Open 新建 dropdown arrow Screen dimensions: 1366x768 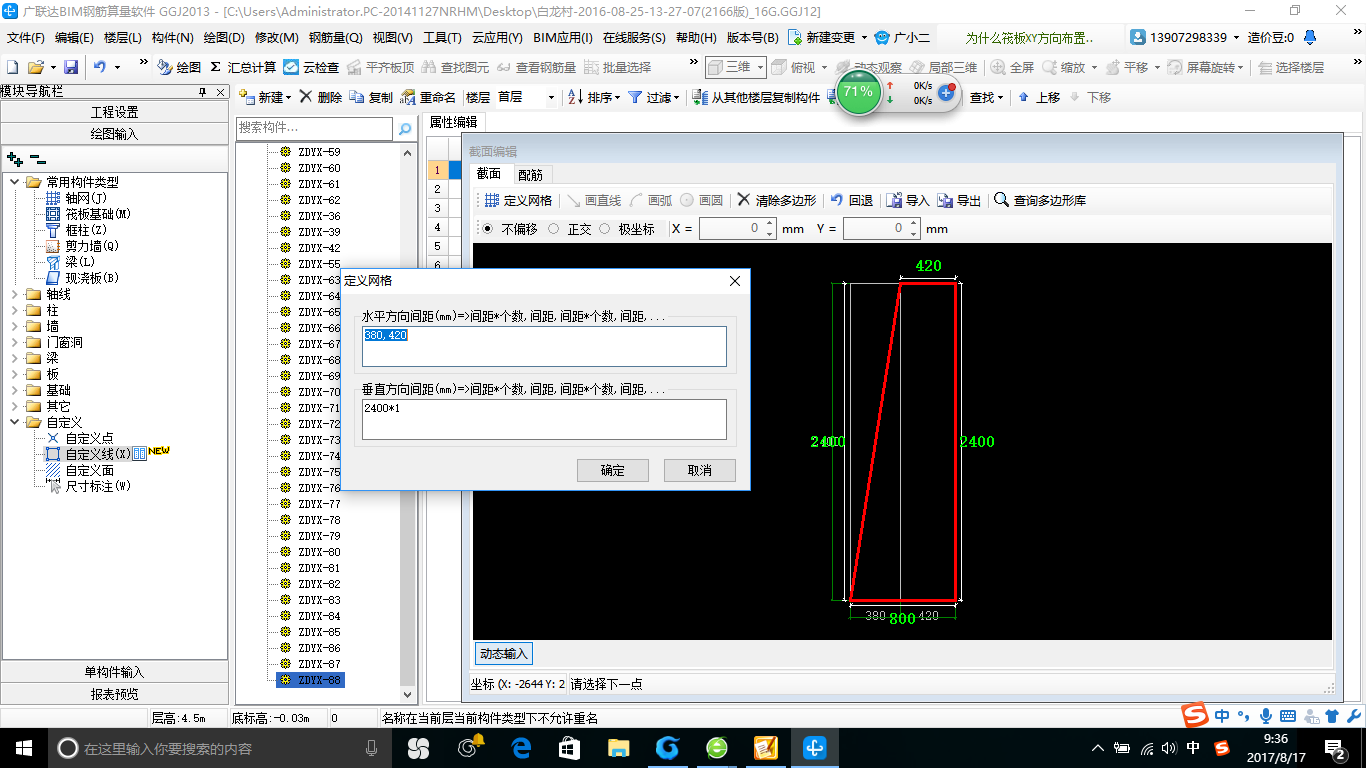click(x=288, y=98)
